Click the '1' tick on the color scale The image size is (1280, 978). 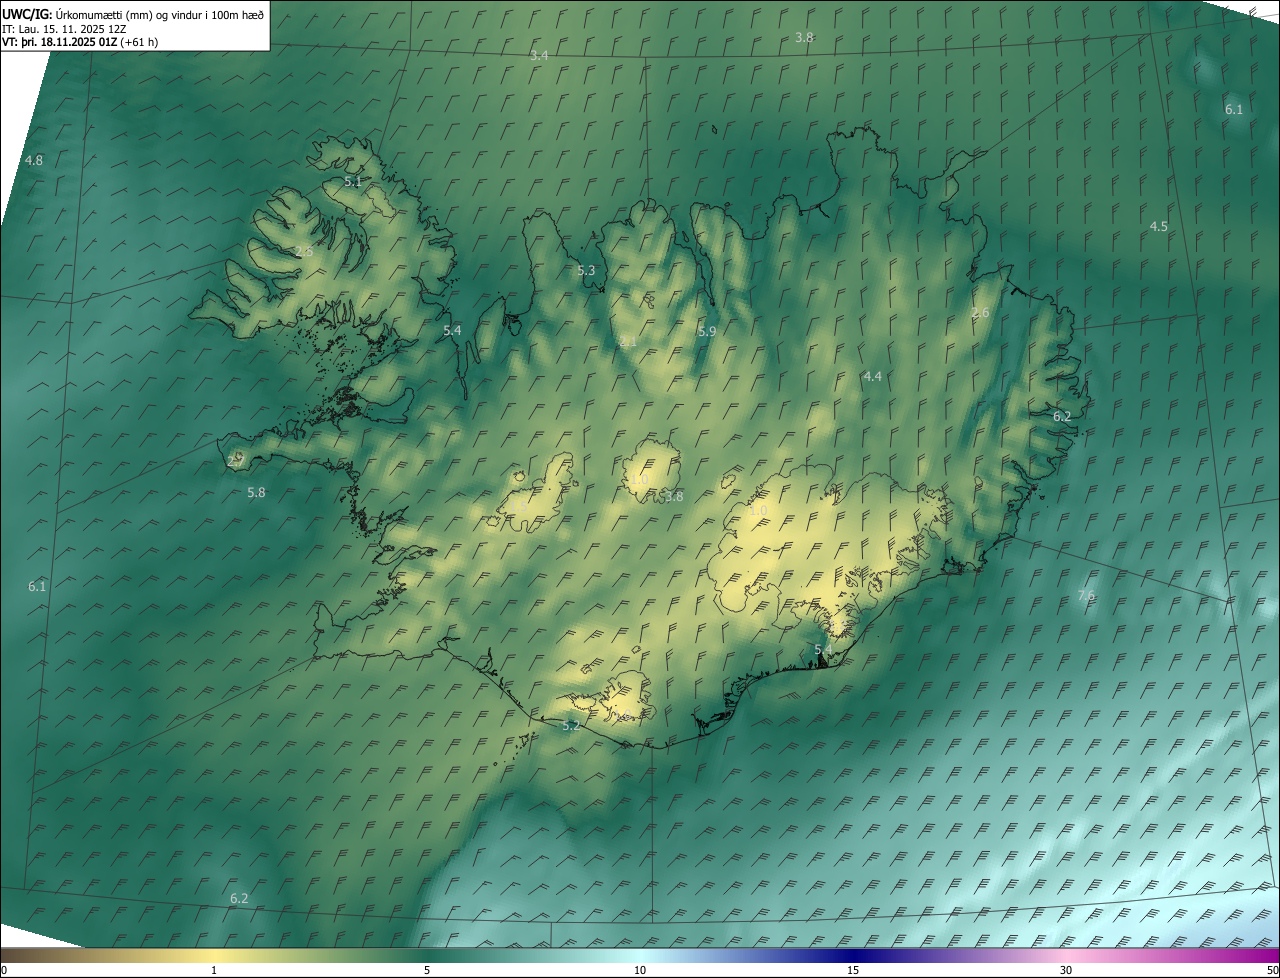tap(214, 970)
